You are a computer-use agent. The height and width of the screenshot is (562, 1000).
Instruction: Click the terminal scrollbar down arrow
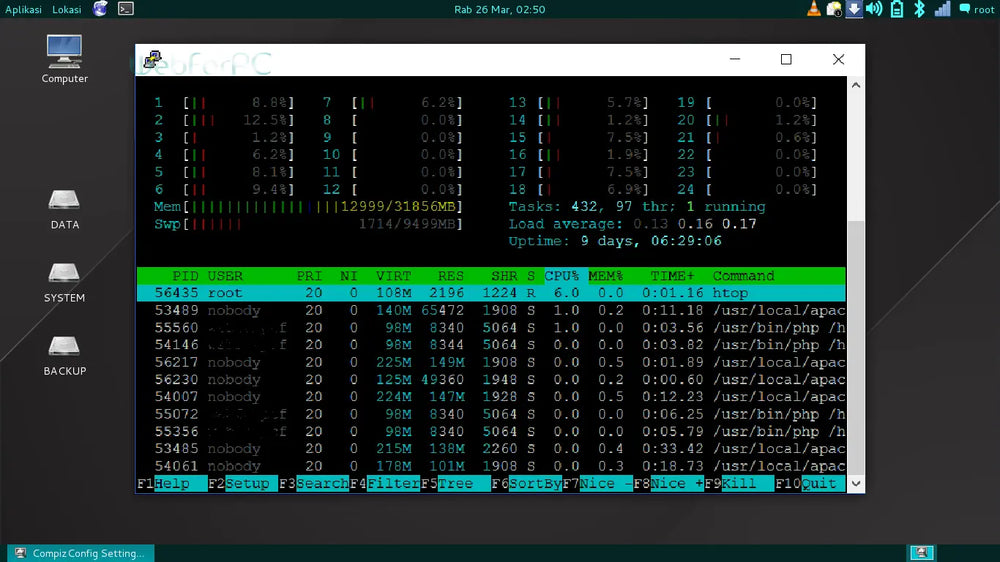[x=856, y=484]
